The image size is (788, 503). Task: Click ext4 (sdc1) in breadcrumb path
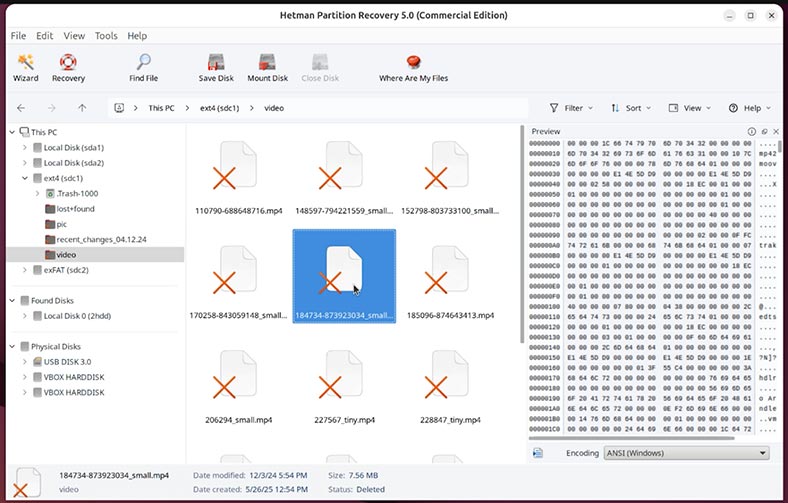coord(220,108)
